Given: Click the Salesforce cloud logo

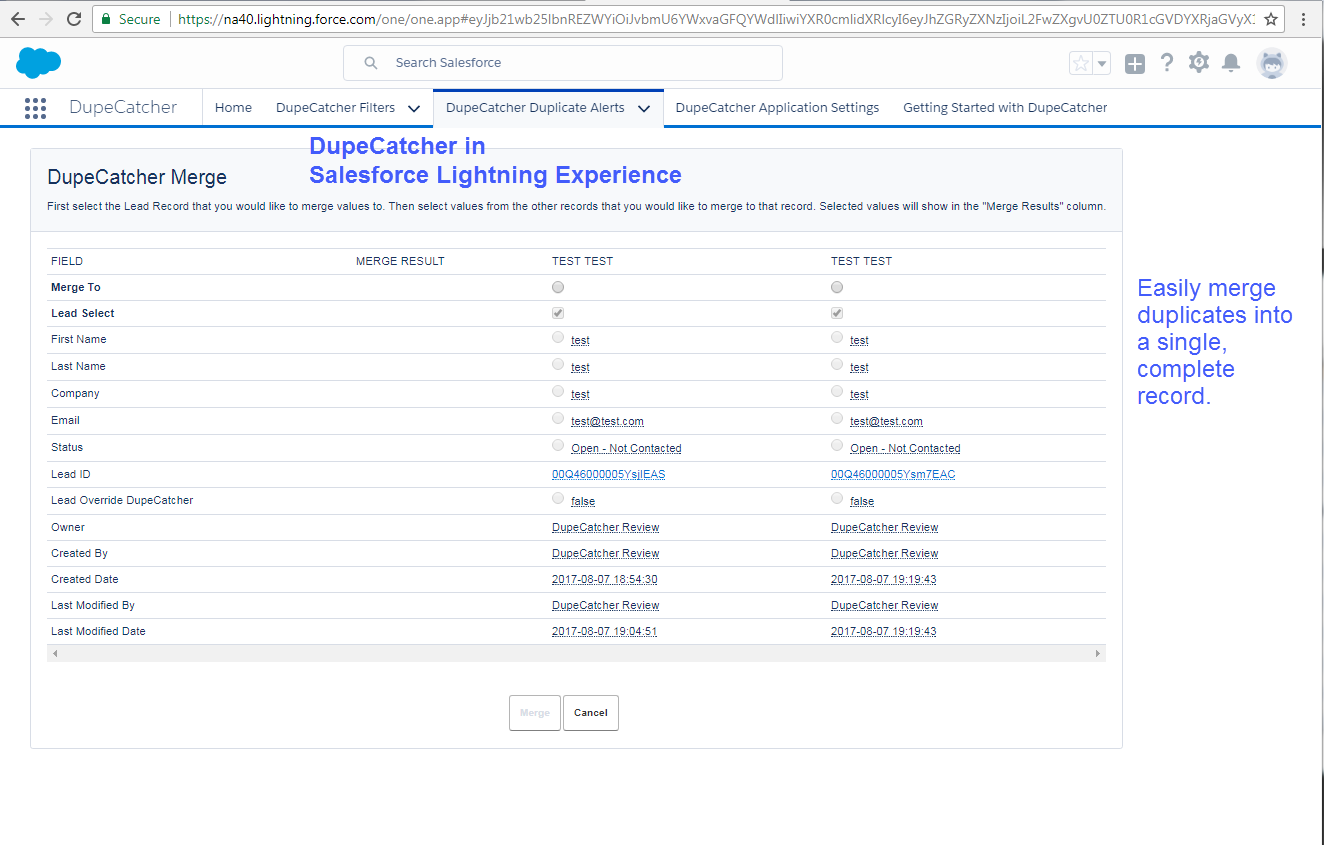Looking at the screenshot, I should (39, 63).
